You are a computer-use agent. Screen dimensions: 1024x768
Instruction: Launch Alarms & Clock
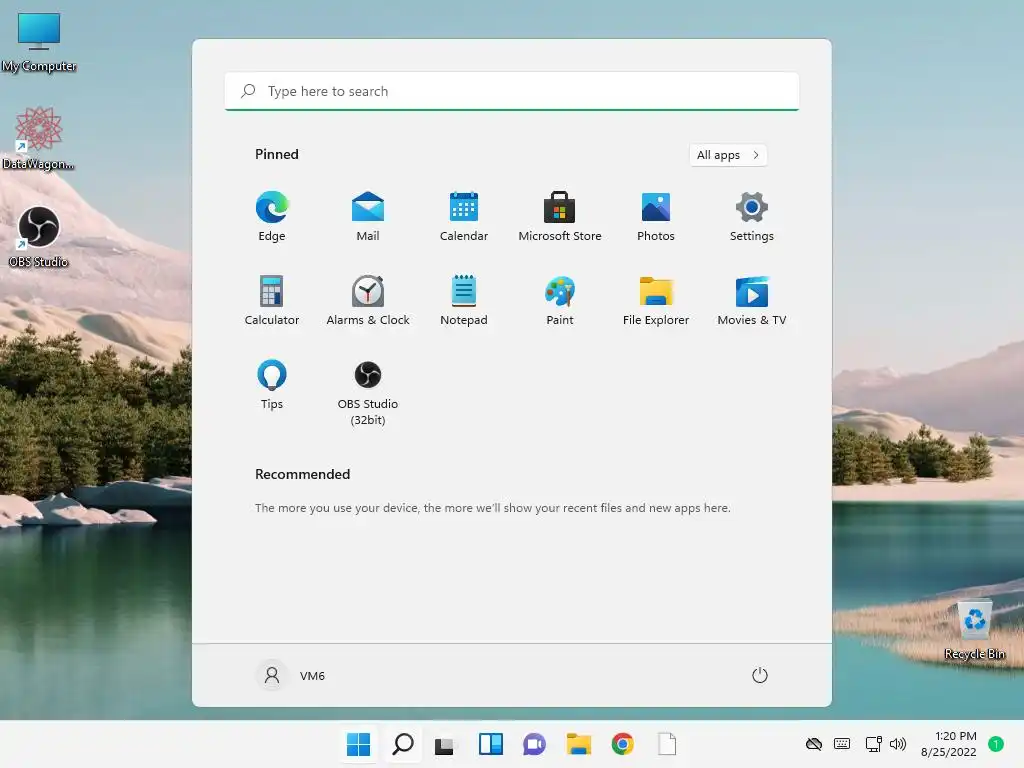pos(368,300)
